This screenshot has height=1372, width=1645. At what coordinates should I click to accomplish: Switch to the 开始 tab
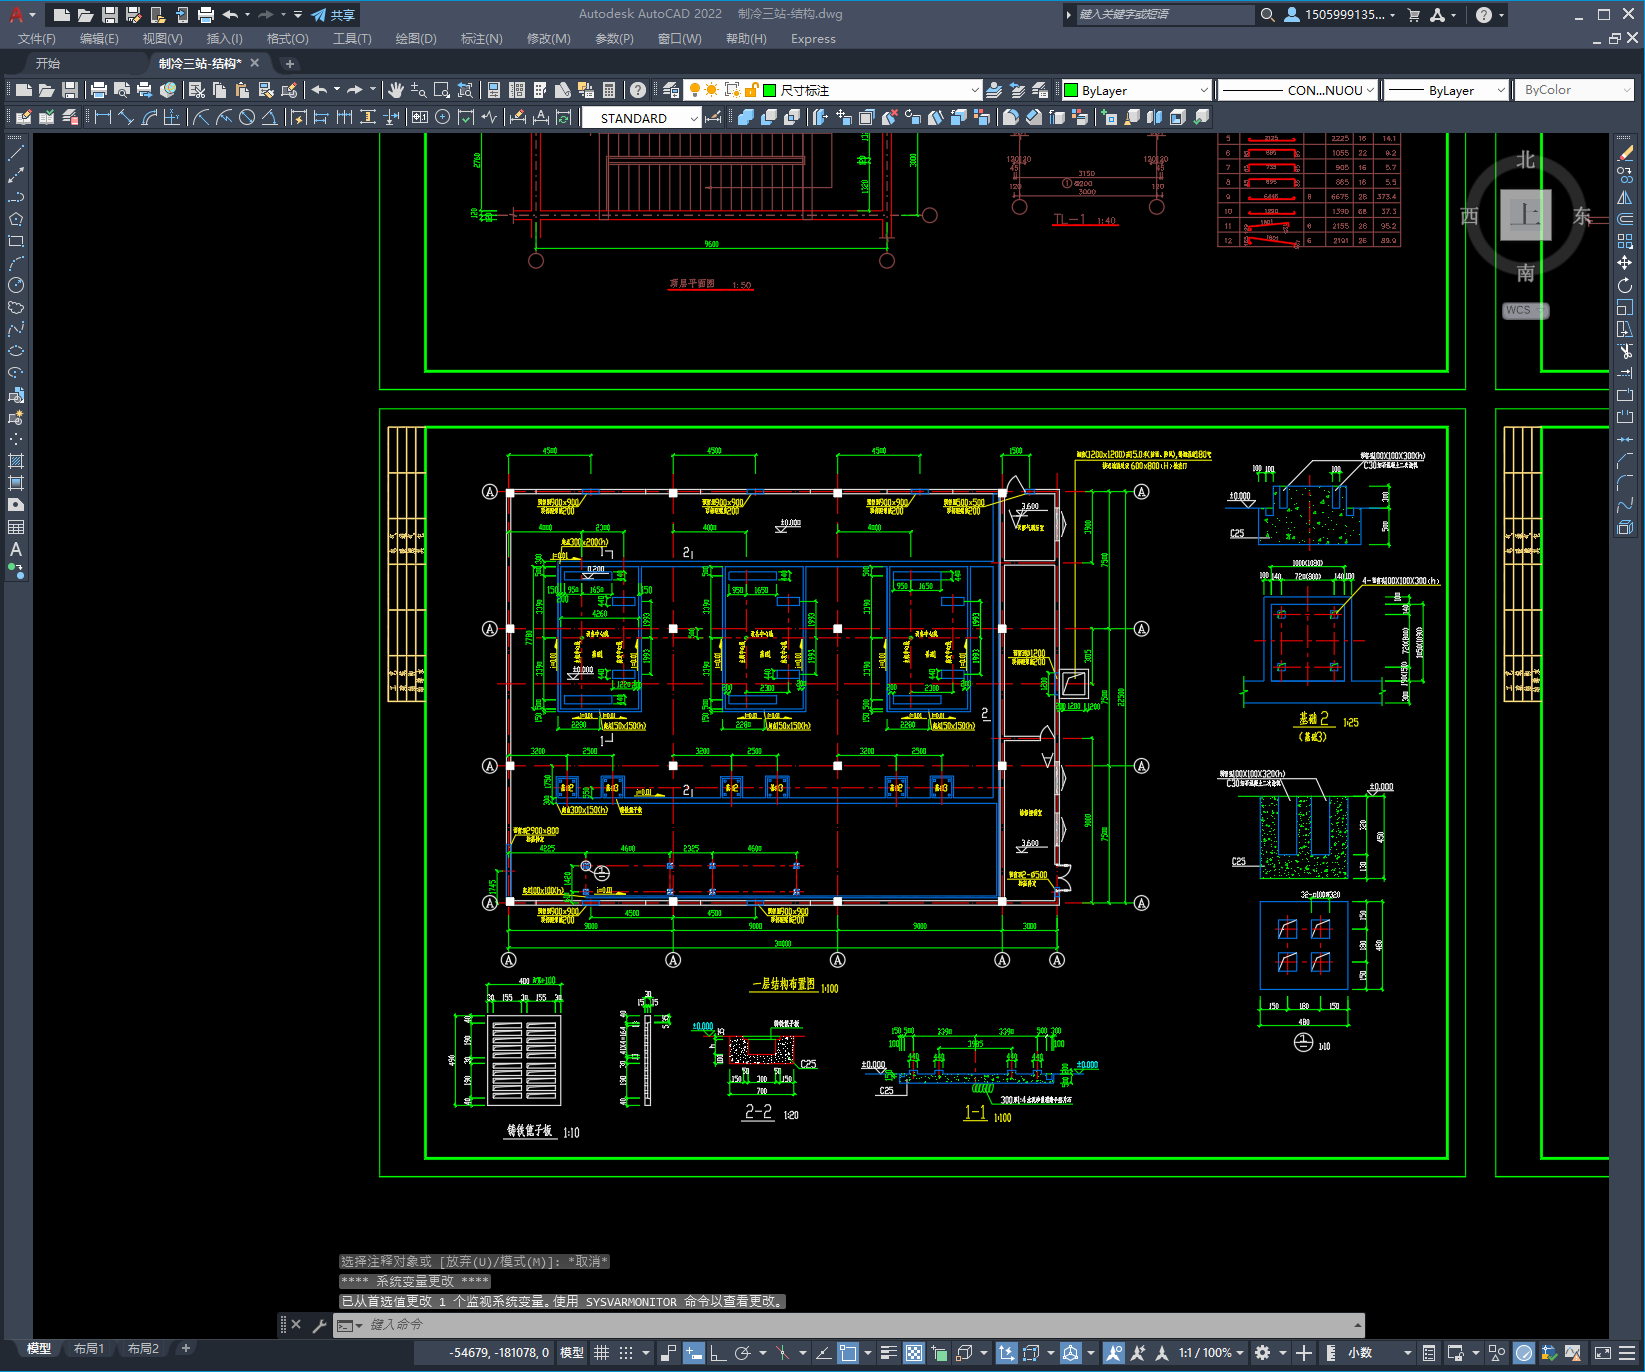click(x=48, y=63)
